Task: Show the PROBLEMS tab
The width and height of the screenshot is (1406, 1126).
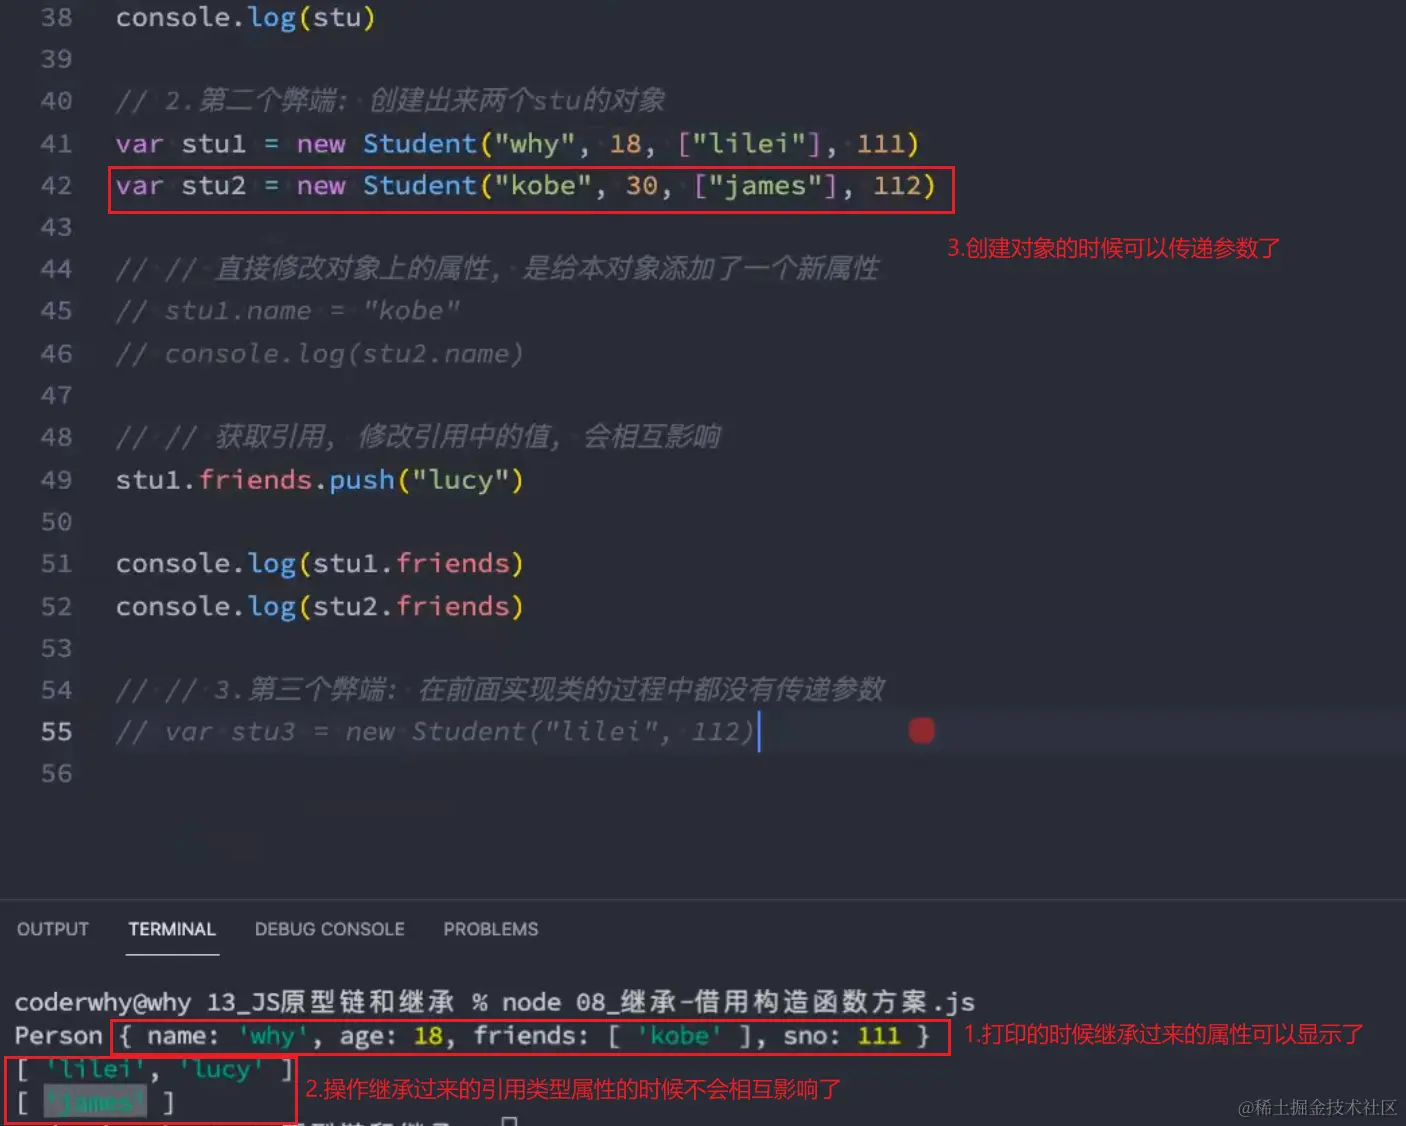Action: [491, 929]
